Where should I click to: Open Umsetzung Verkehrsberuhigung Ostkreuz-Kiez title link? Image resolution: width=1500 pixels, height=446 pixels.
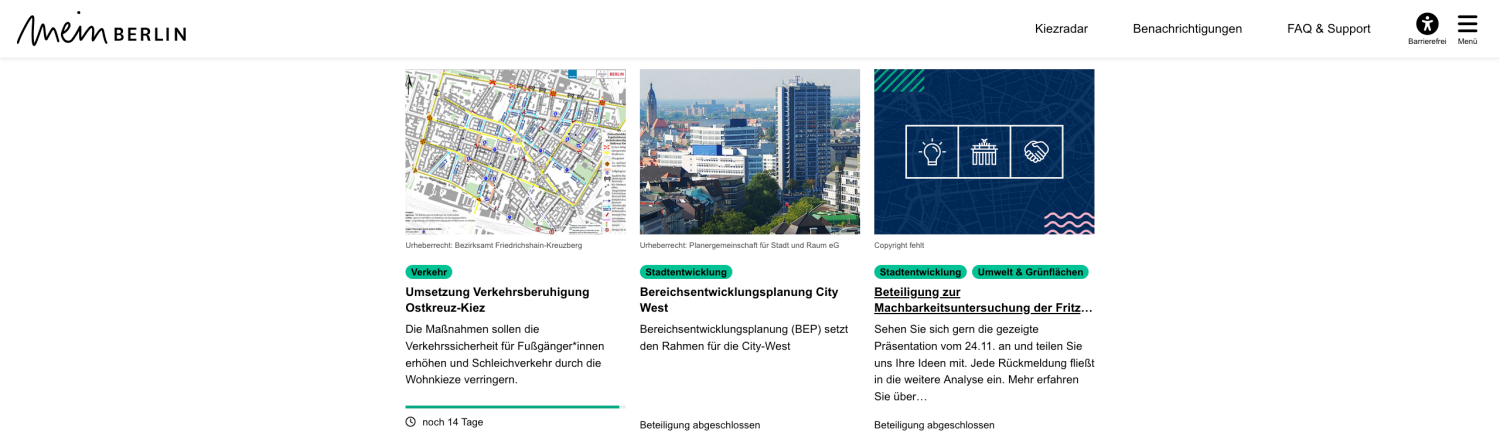[x=497, y=300]
